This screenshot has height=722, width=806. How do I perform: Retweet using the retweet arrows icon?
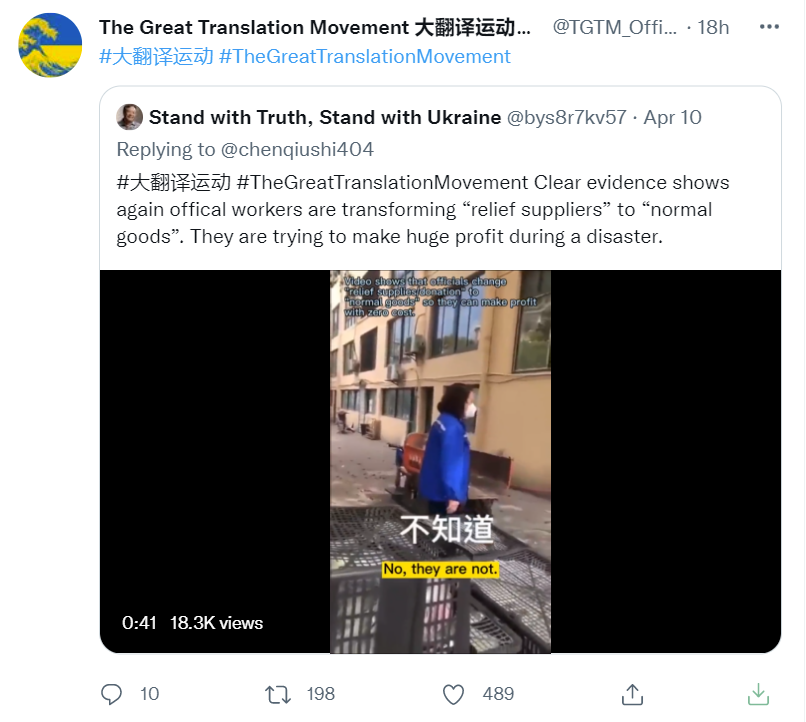(x=278, y=694)
